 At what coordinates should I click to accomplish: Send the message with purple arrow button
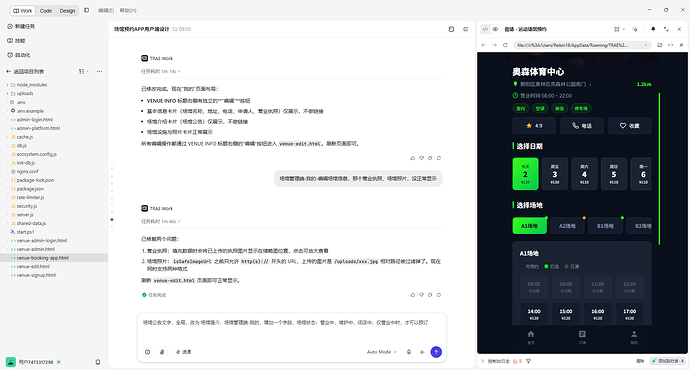436,352
